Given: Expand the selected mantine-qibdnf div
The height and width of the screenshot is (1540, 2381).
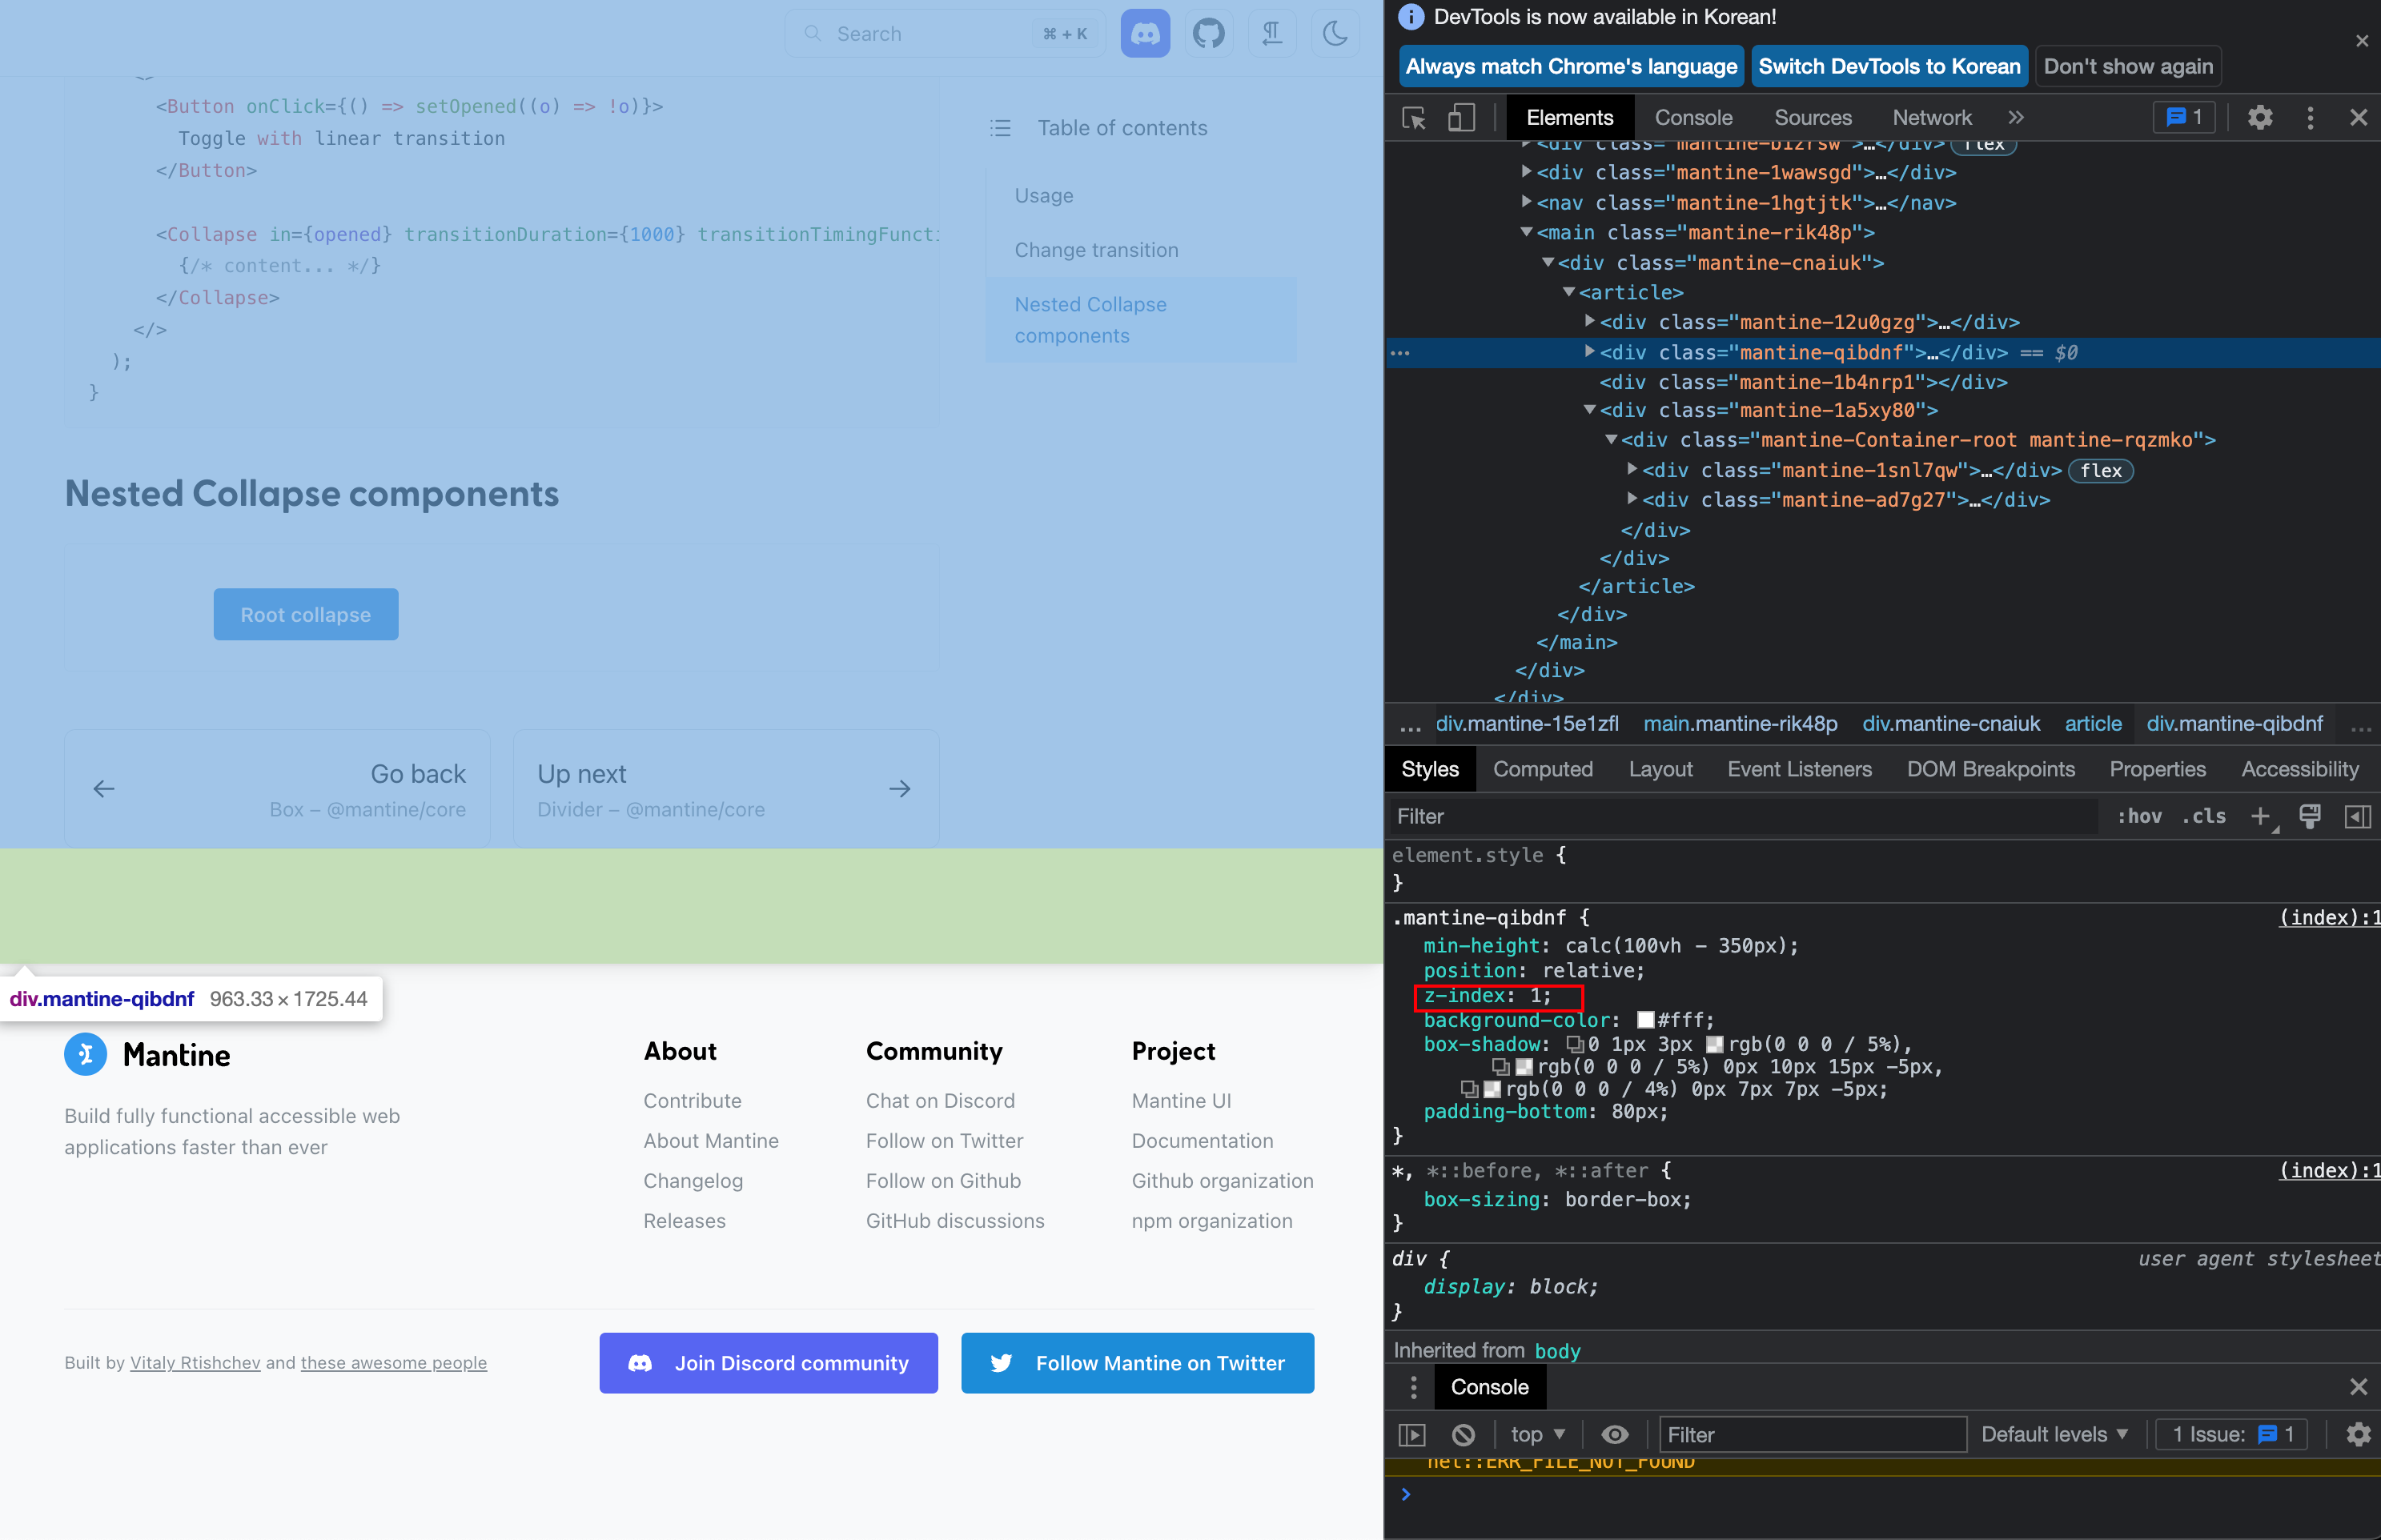Looking at the screenshot, I should pyautogui.click(x=1589, y=351).
